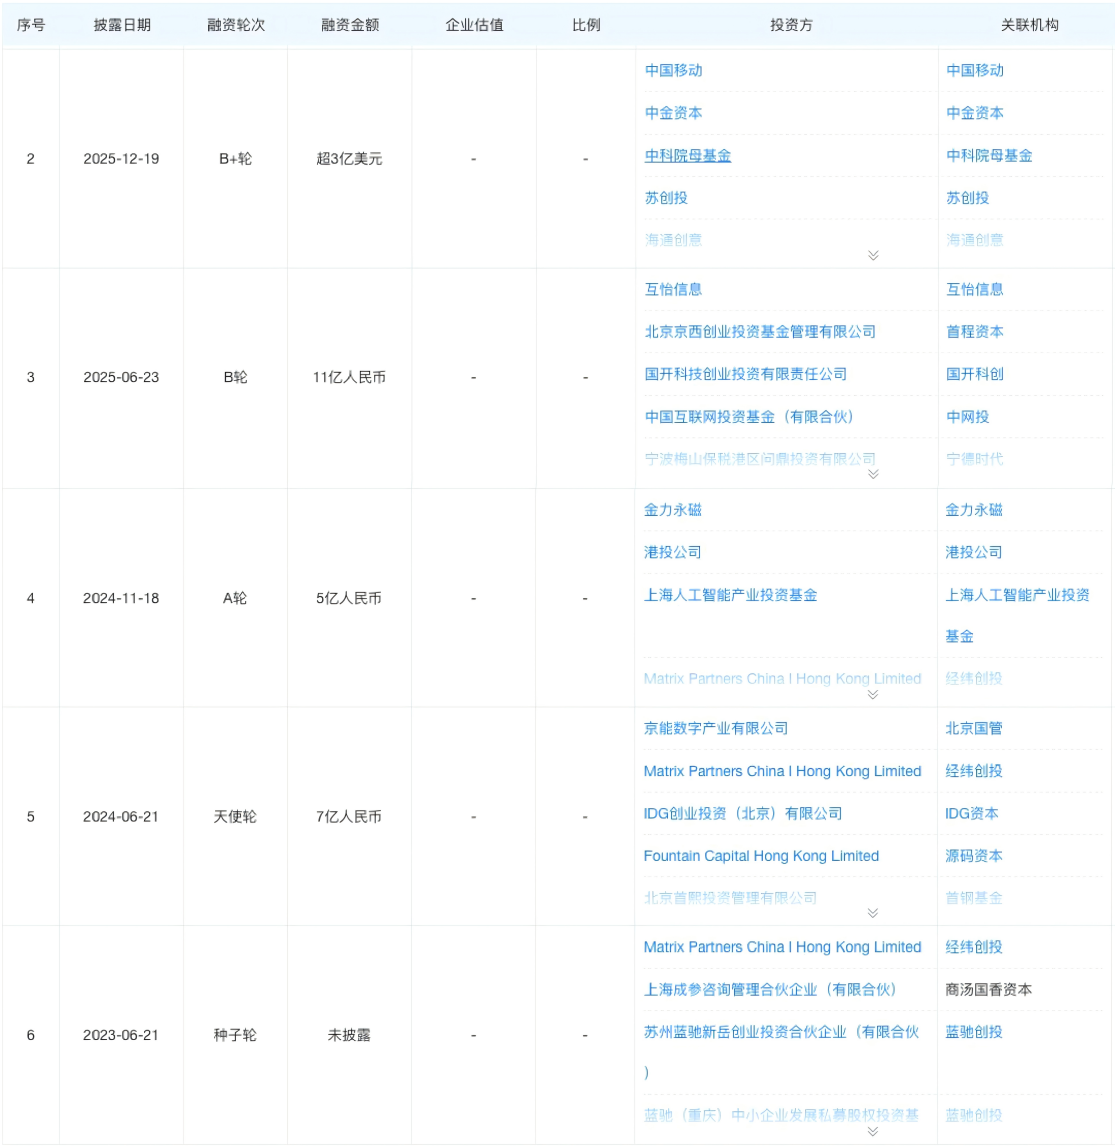Select amount cell 7亿人民币

(x=349, y=816)
